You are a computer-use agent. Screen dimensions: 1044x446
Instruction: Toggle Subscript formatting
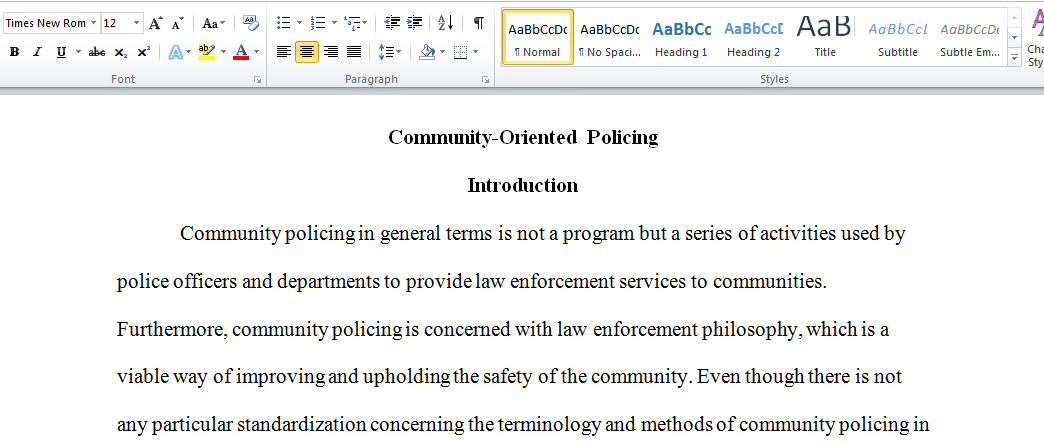(x=121, y=52)
